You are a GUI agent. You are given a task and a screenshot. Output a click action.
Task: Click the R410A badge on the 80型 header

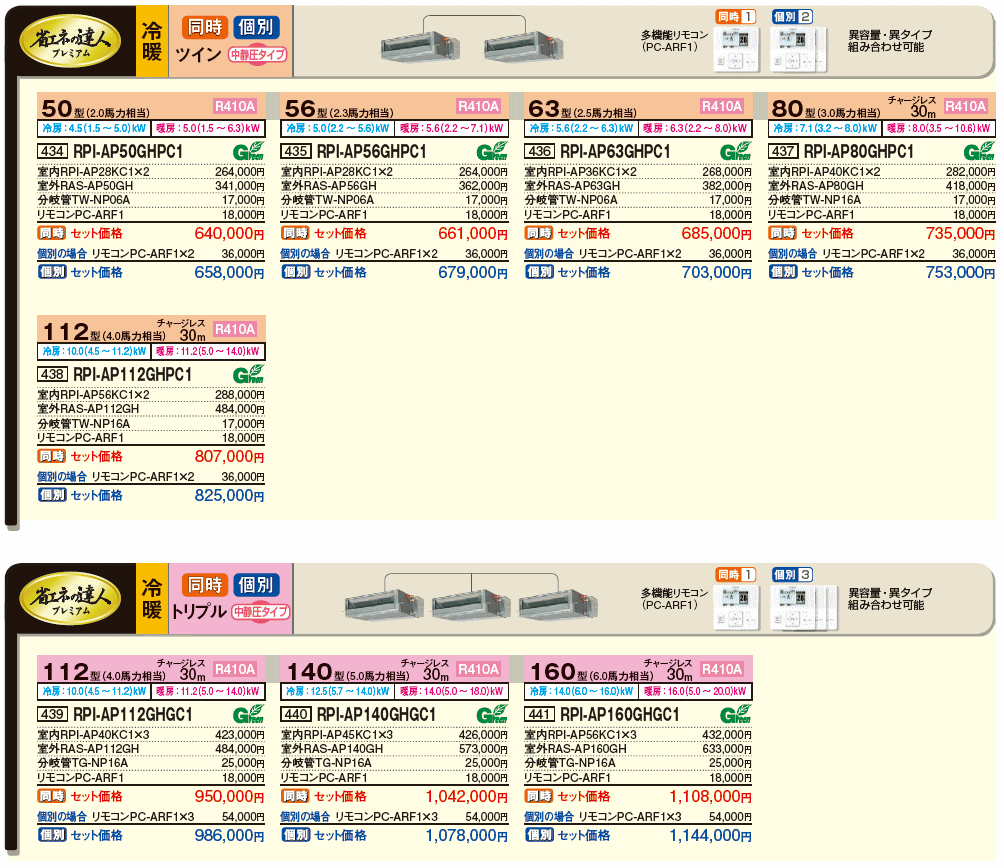coord(966,106)
